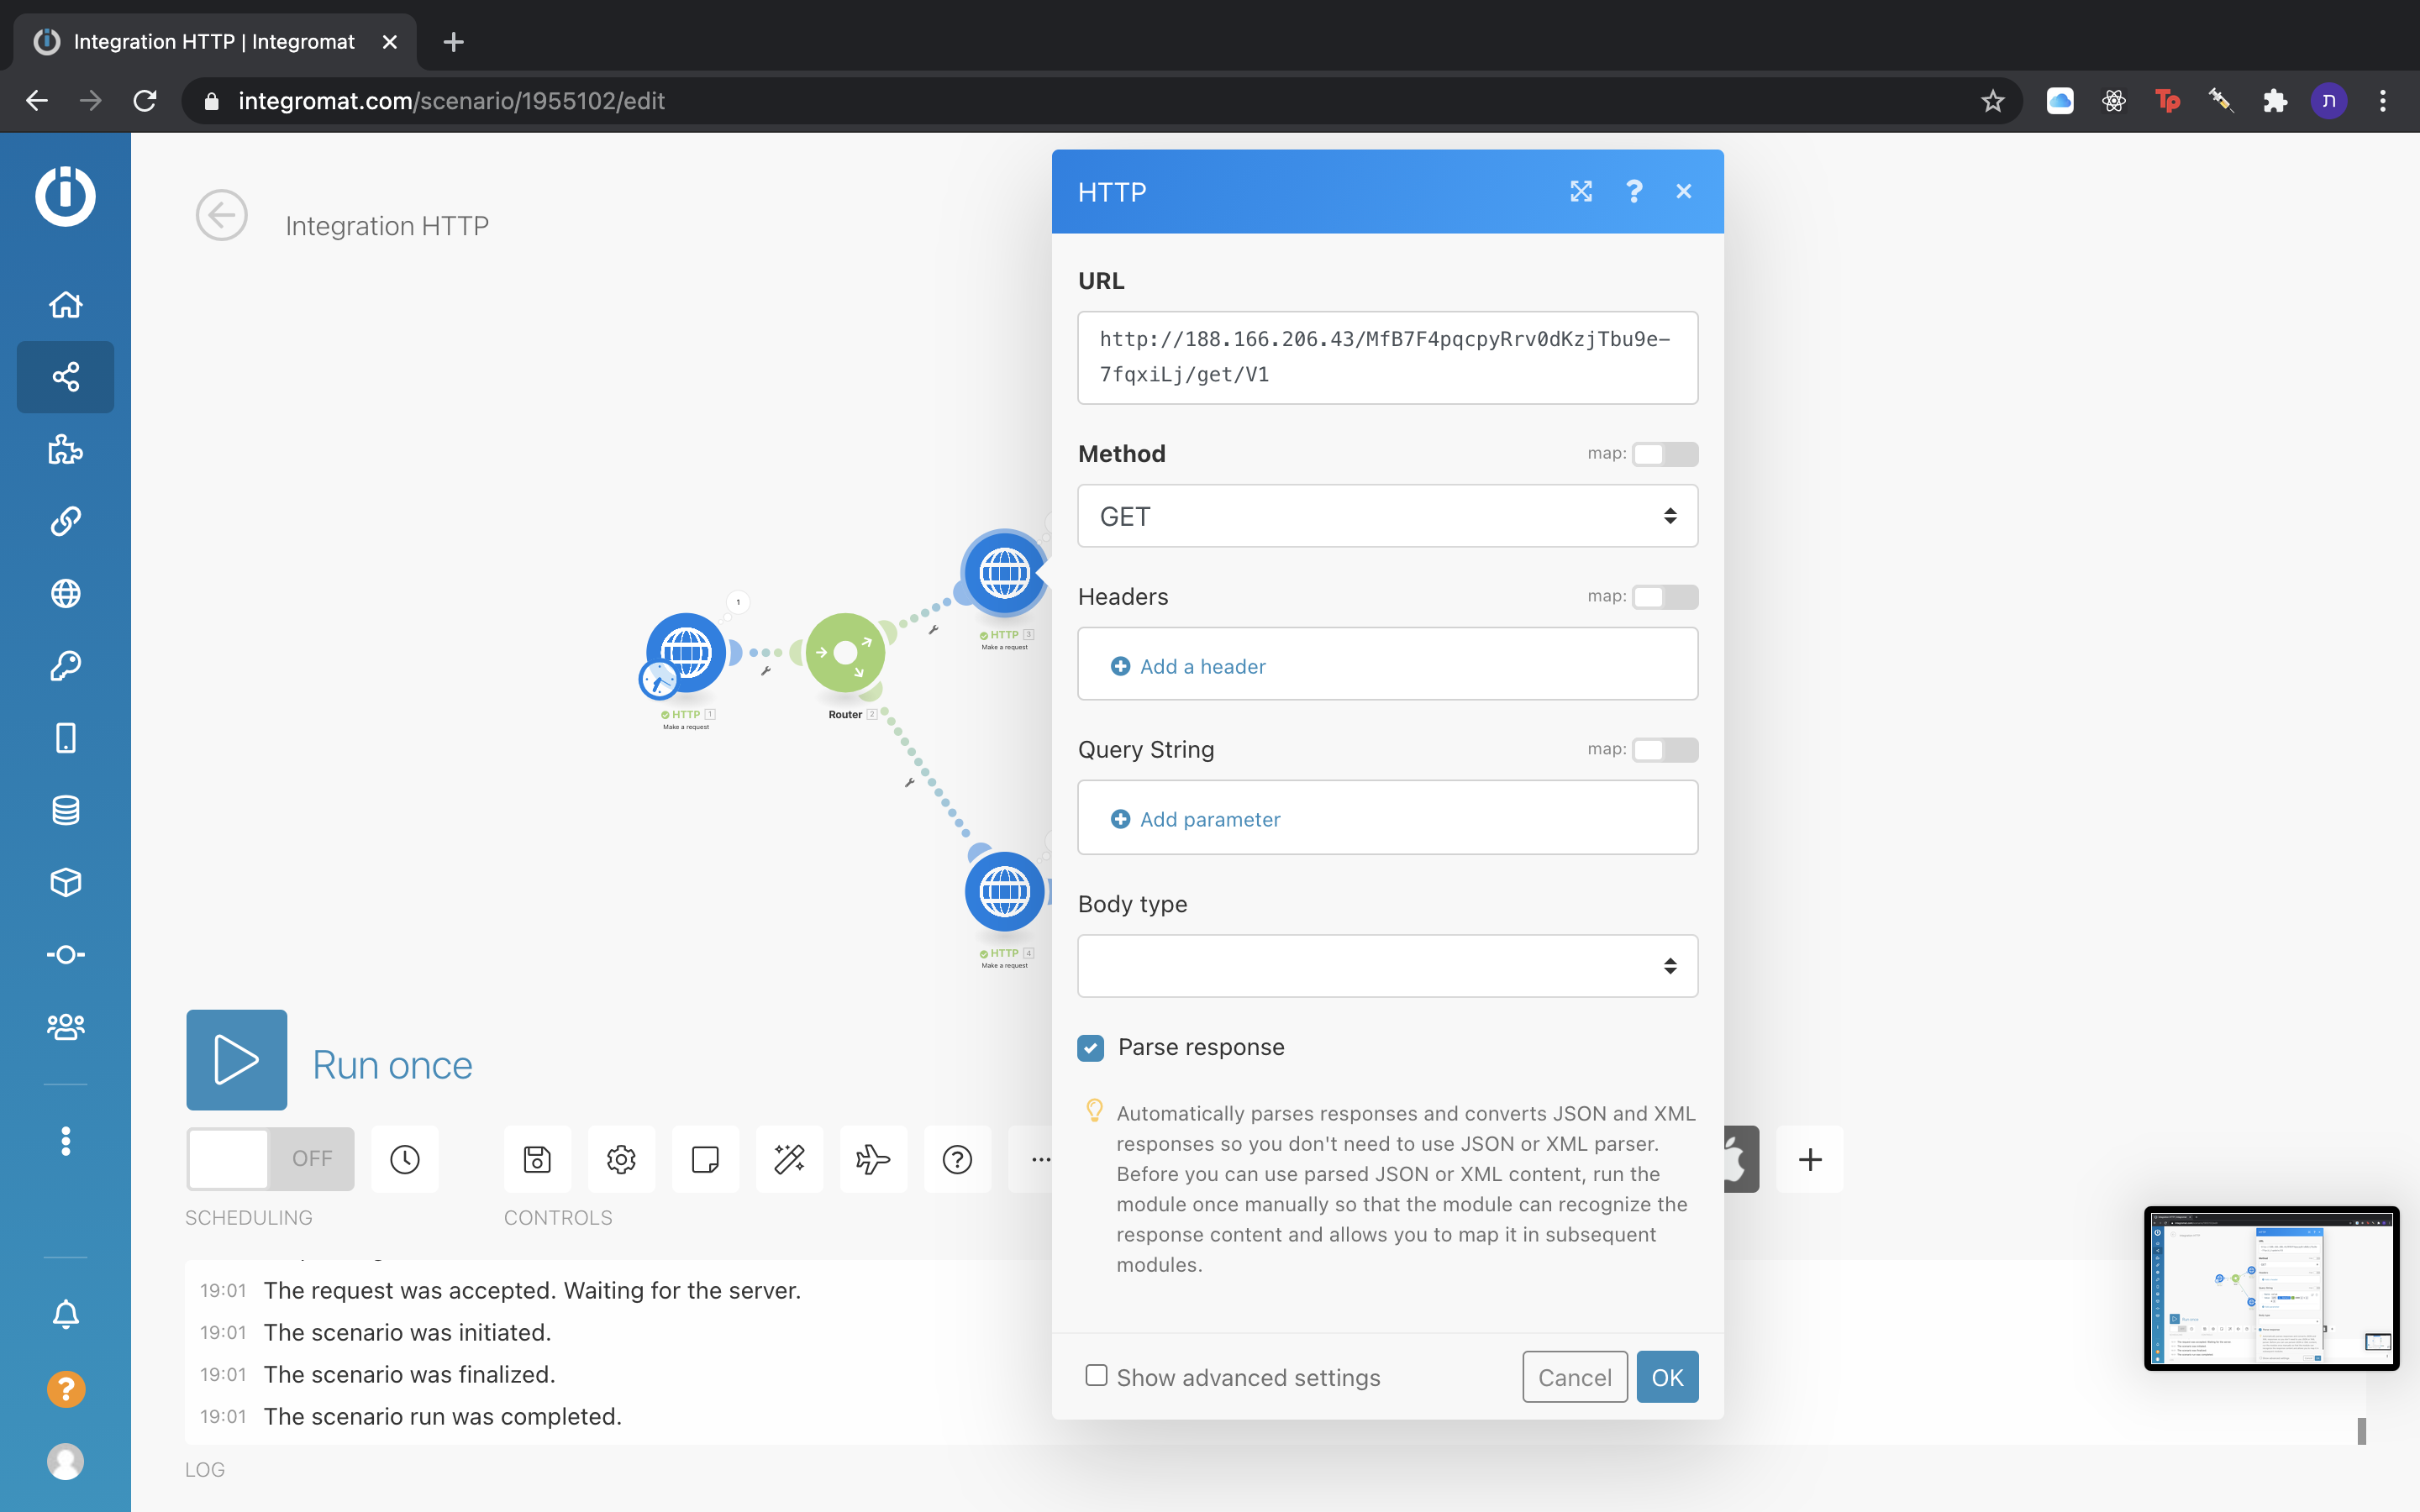Toggle the Method map switch

pyautogui.click(x=1665, y=454)
